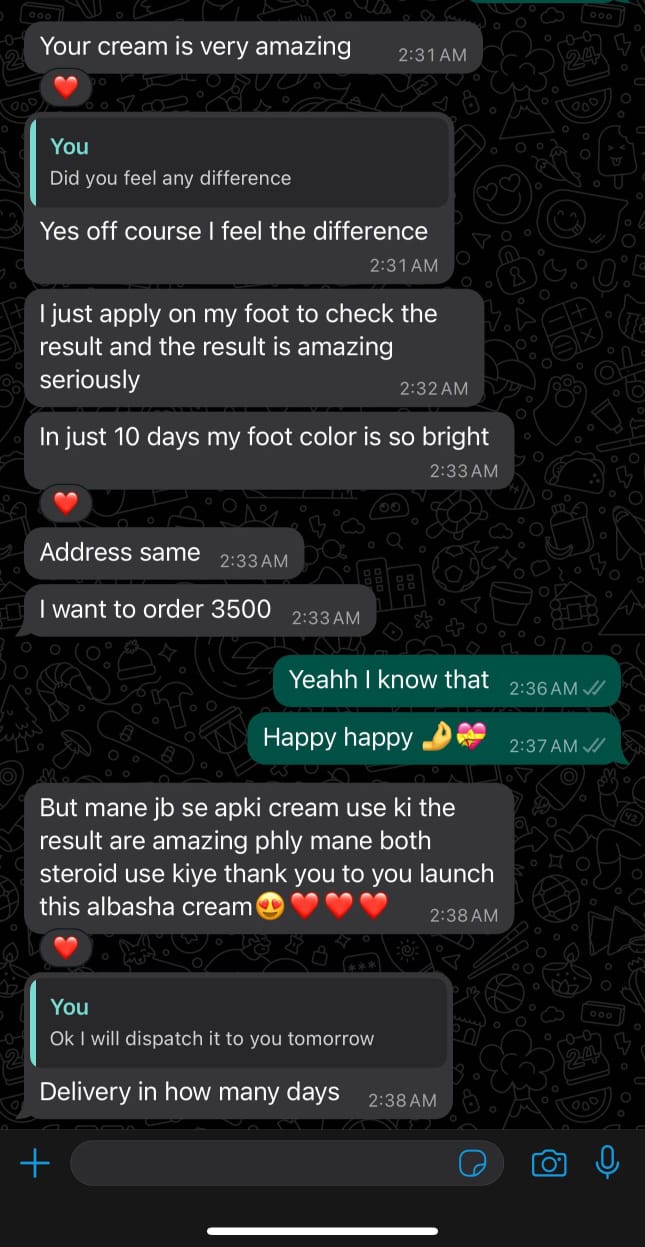The height and width of the screenshot is (1247, 645).
Task: Open the sticker picker icon
Action: [472, 1163]
